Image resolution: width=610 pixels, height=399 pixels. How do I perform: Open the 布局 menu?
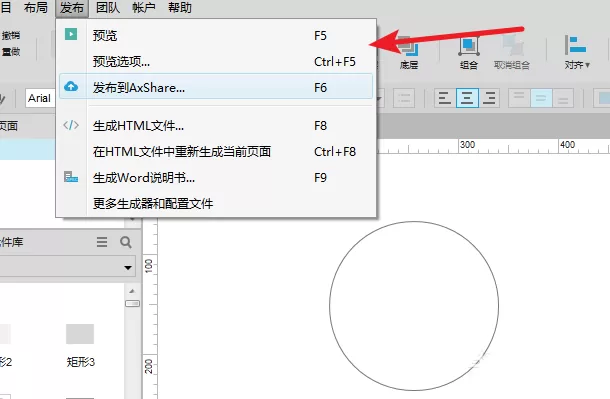point(35,7)
